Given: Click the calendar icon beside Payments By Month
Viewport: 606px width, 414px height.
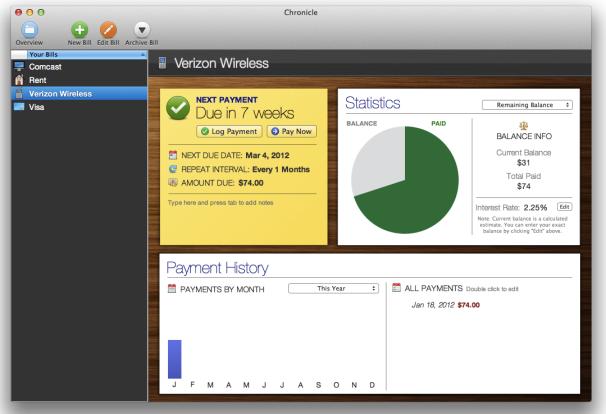Looking at the screenshot, I should [x=172, y=288].
